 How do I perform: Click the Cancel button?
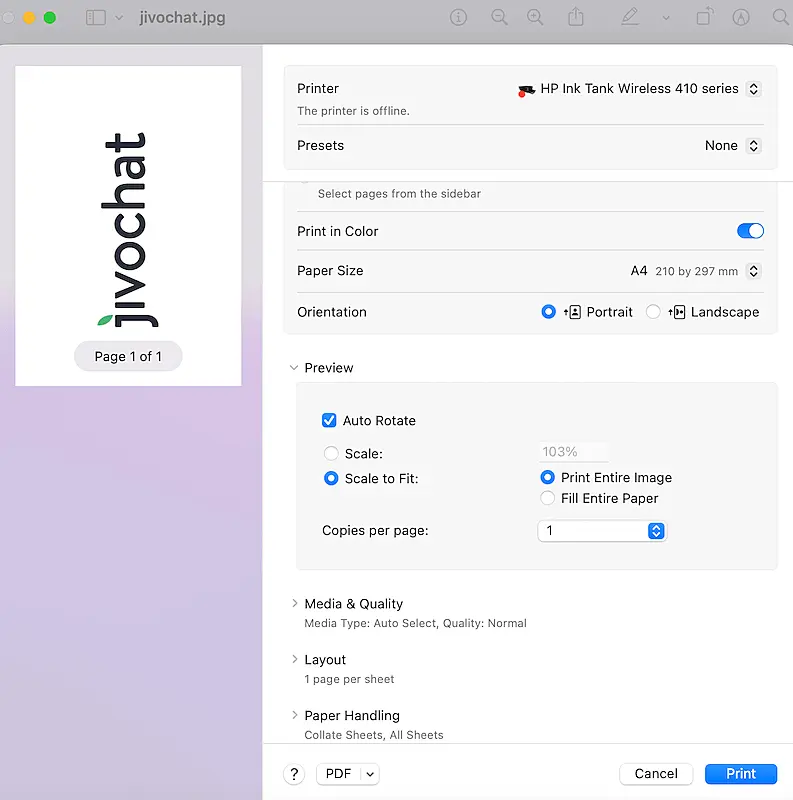656,774
